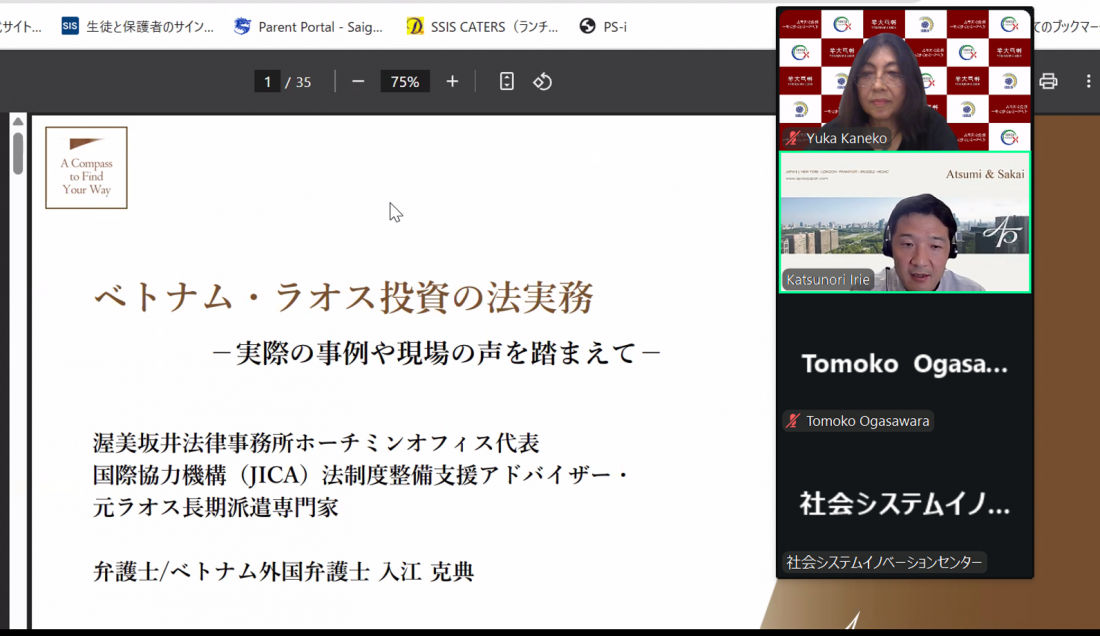Open the PDF viewer more actions menu

click(1088, 82)
